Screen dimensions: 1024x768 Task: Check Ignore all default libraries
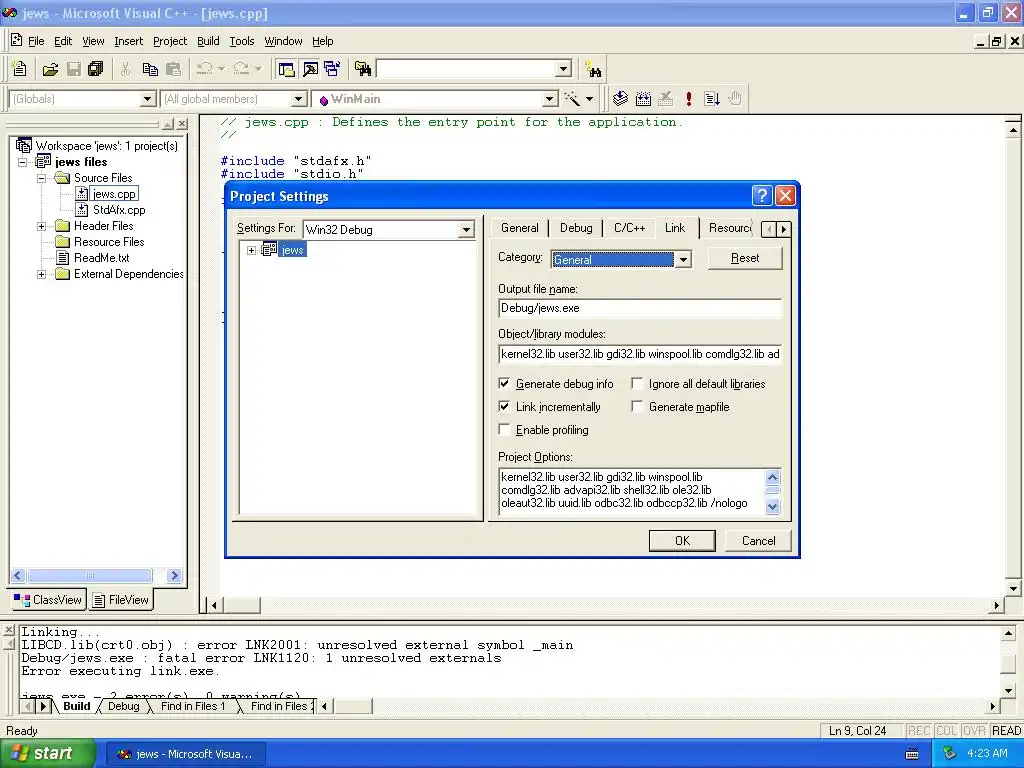click(x=637, y=383)
